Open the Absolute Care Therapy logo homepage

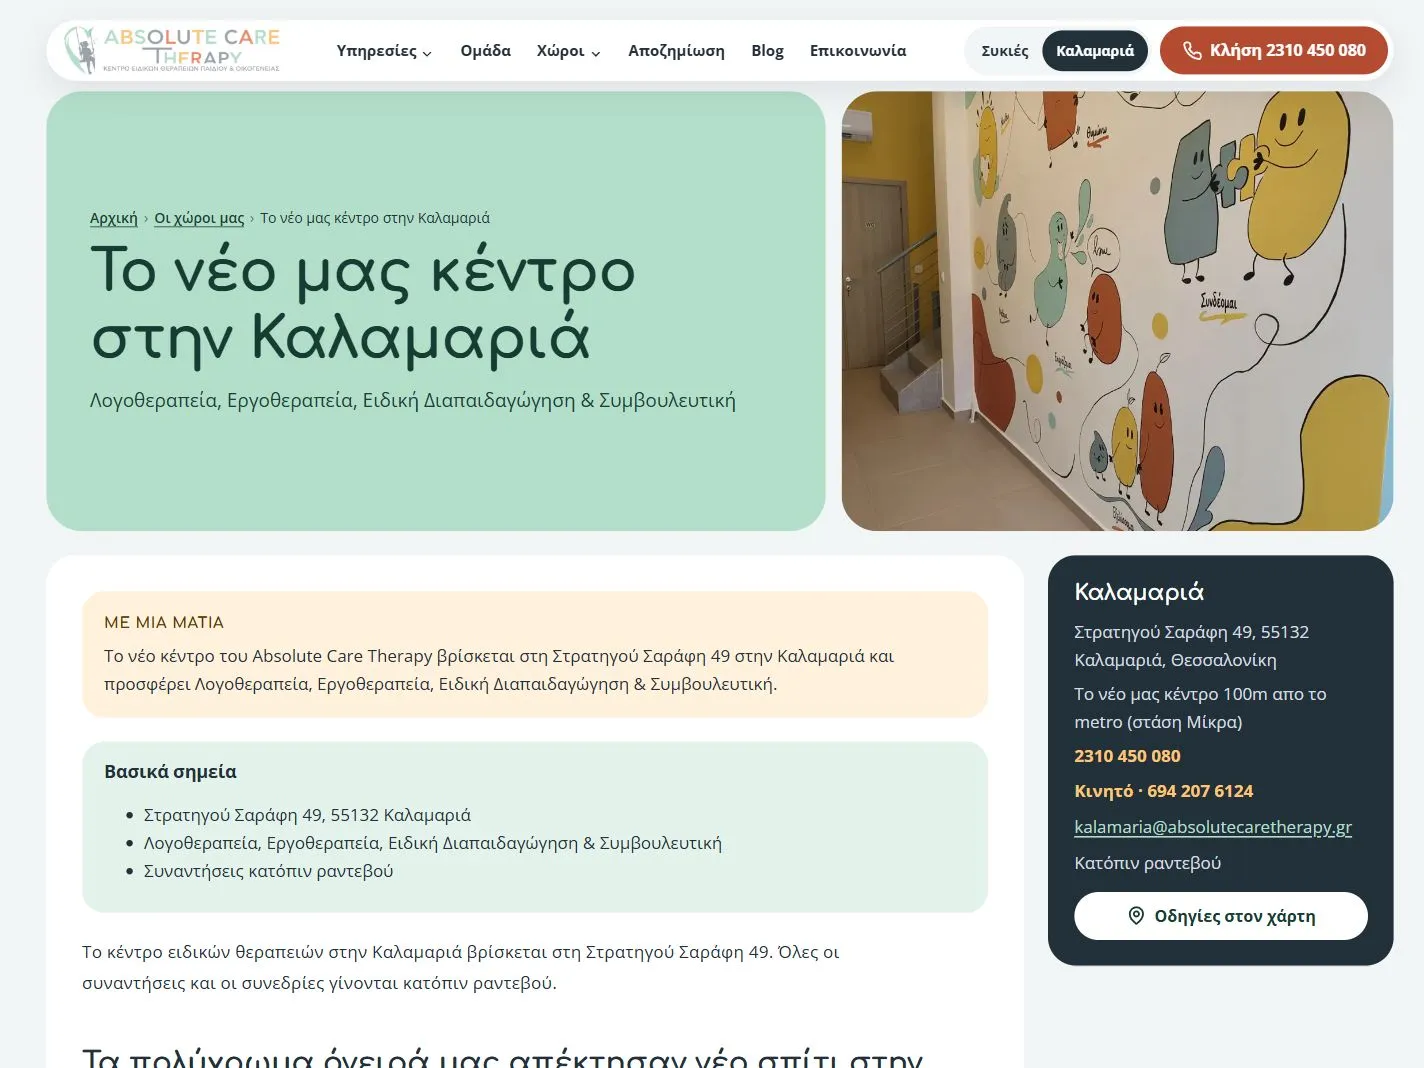point(172,50)
